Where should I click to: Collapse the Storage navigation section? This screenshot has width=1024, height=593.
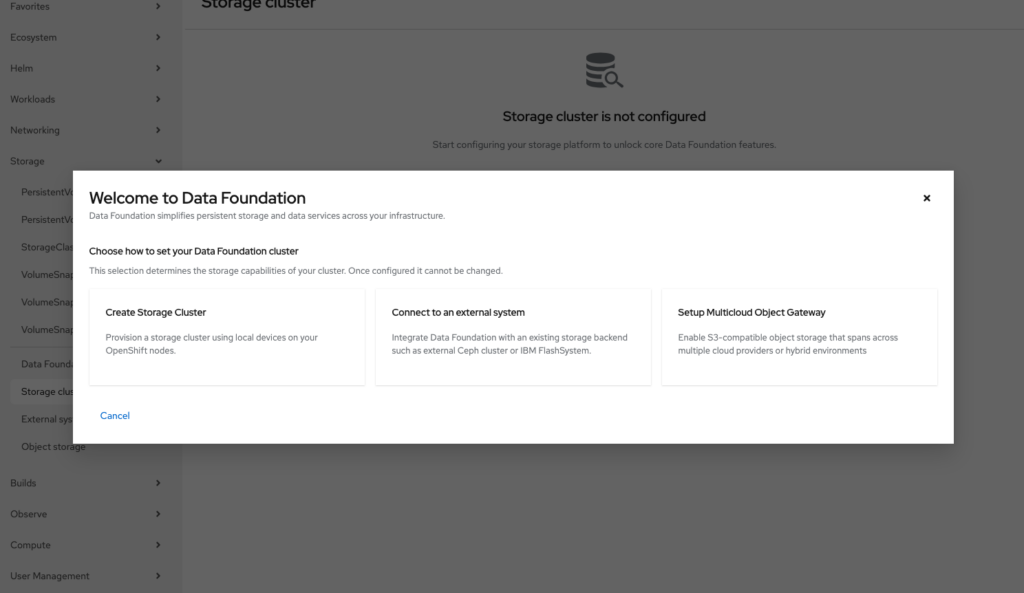click(85, 161)
